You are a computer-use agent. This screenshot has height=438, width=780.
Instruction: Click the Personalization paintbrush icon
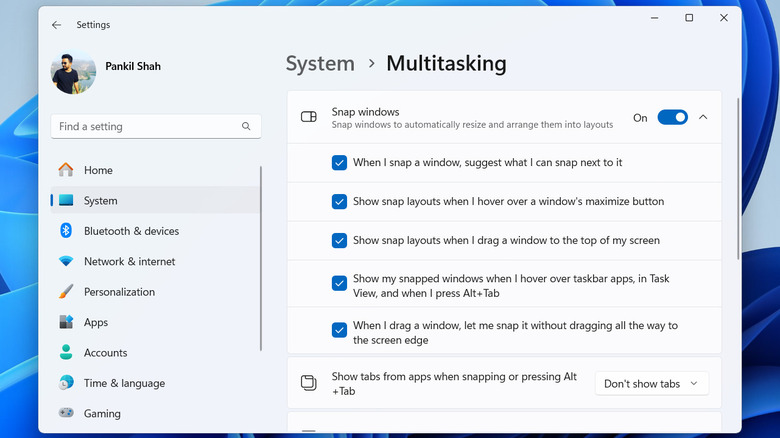point(66,292)
